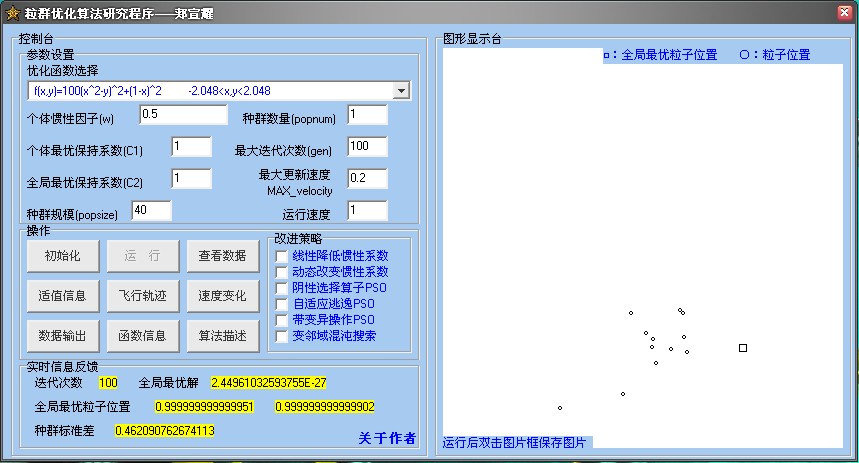Click the 运行速度 input field
859x463 pixels.
tap(367, 210)
